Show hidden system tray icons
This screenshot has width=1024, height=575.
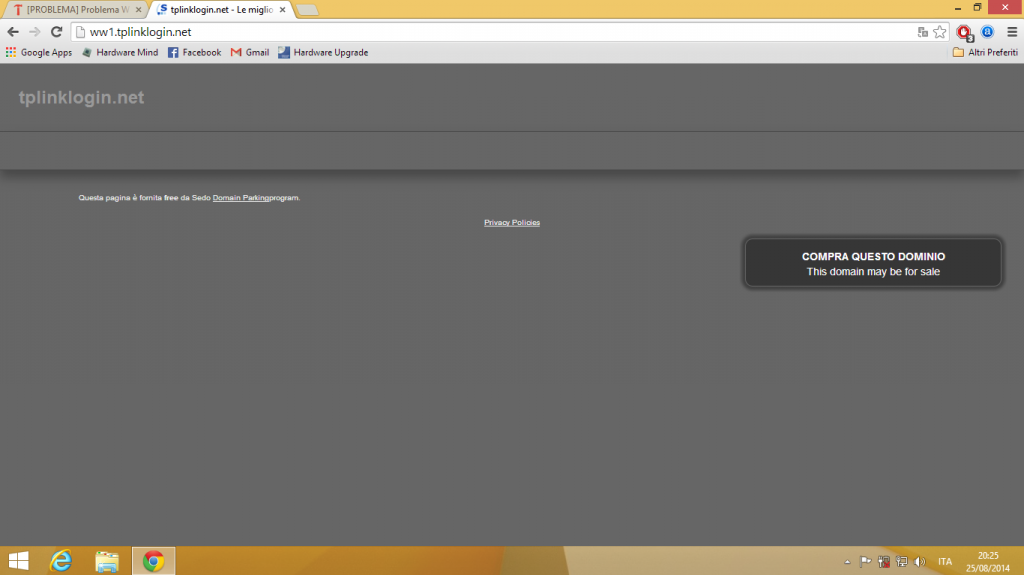pyautogui.click(x=848, y=562)
